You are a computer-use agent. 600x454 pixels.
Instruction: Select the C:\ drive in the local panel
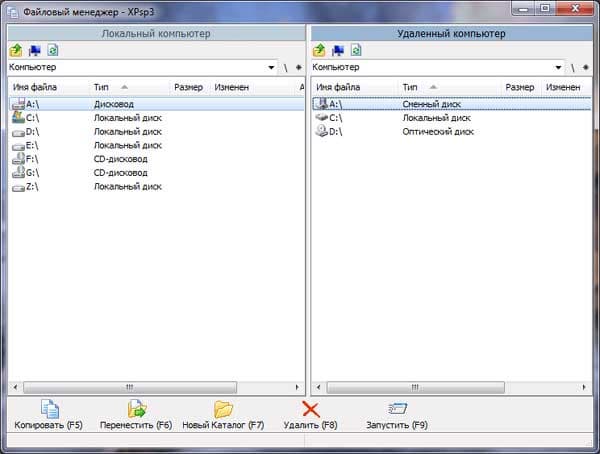click(156, 118)
